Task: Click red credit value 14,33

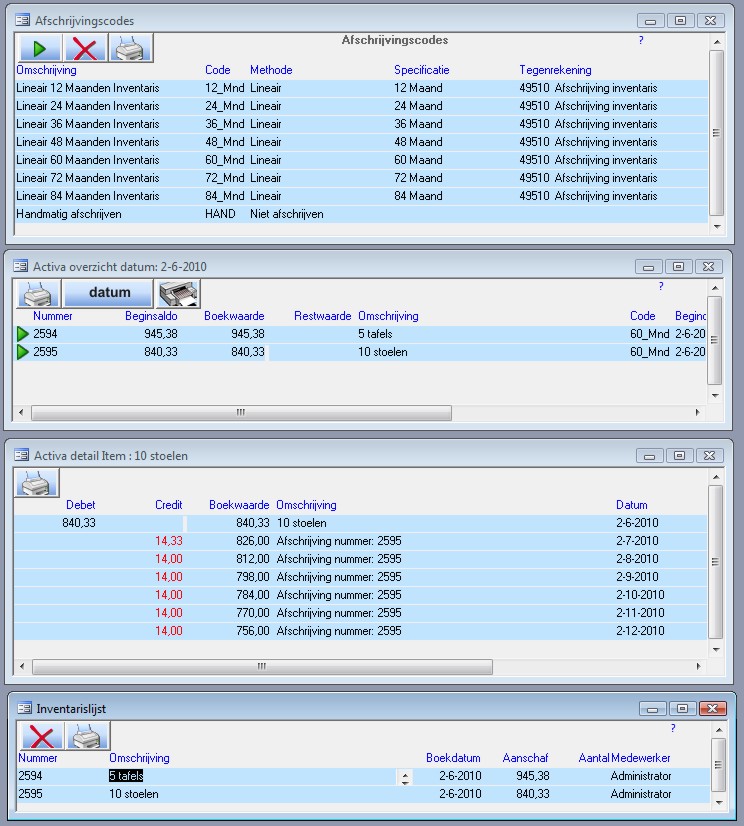Action: (x=169, y=541)
